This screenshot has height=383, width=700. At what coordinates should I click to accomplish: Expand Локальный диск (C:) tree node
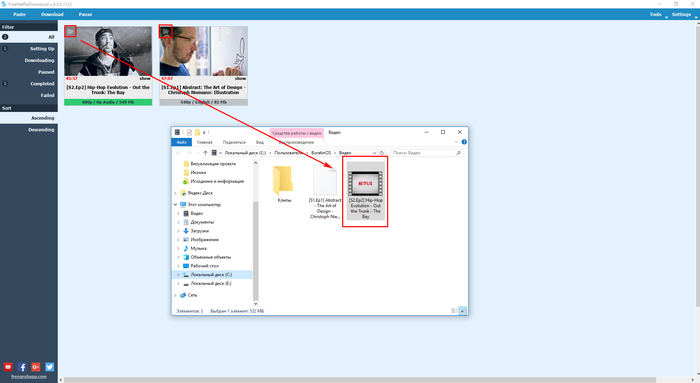coord(178,275)
